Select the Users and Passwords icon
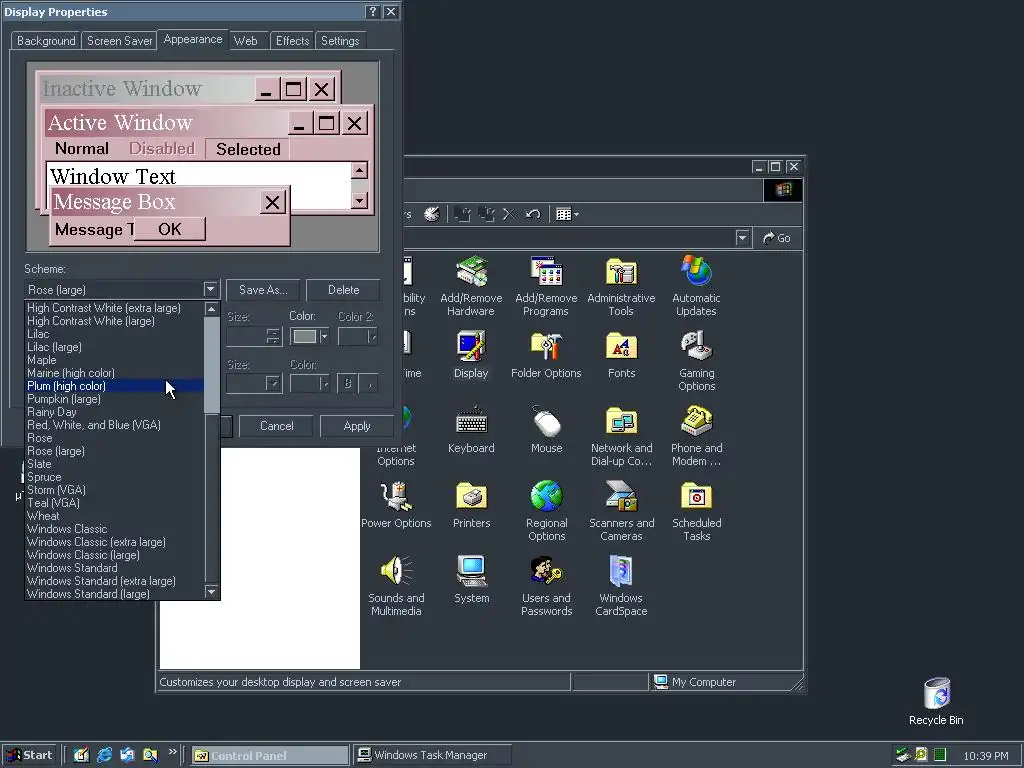Viewport: 1024px width, 768px height. (x=547, y=571)
